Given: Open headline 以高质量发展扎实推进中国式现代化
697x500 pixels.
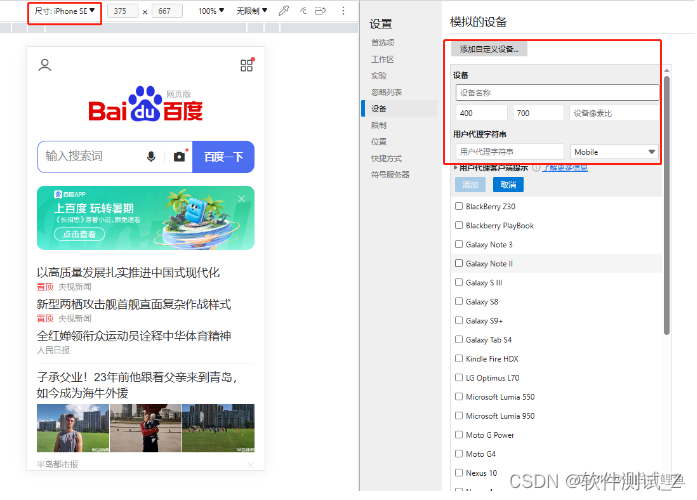Looking at the screenshot, I should tap(128, 272).
